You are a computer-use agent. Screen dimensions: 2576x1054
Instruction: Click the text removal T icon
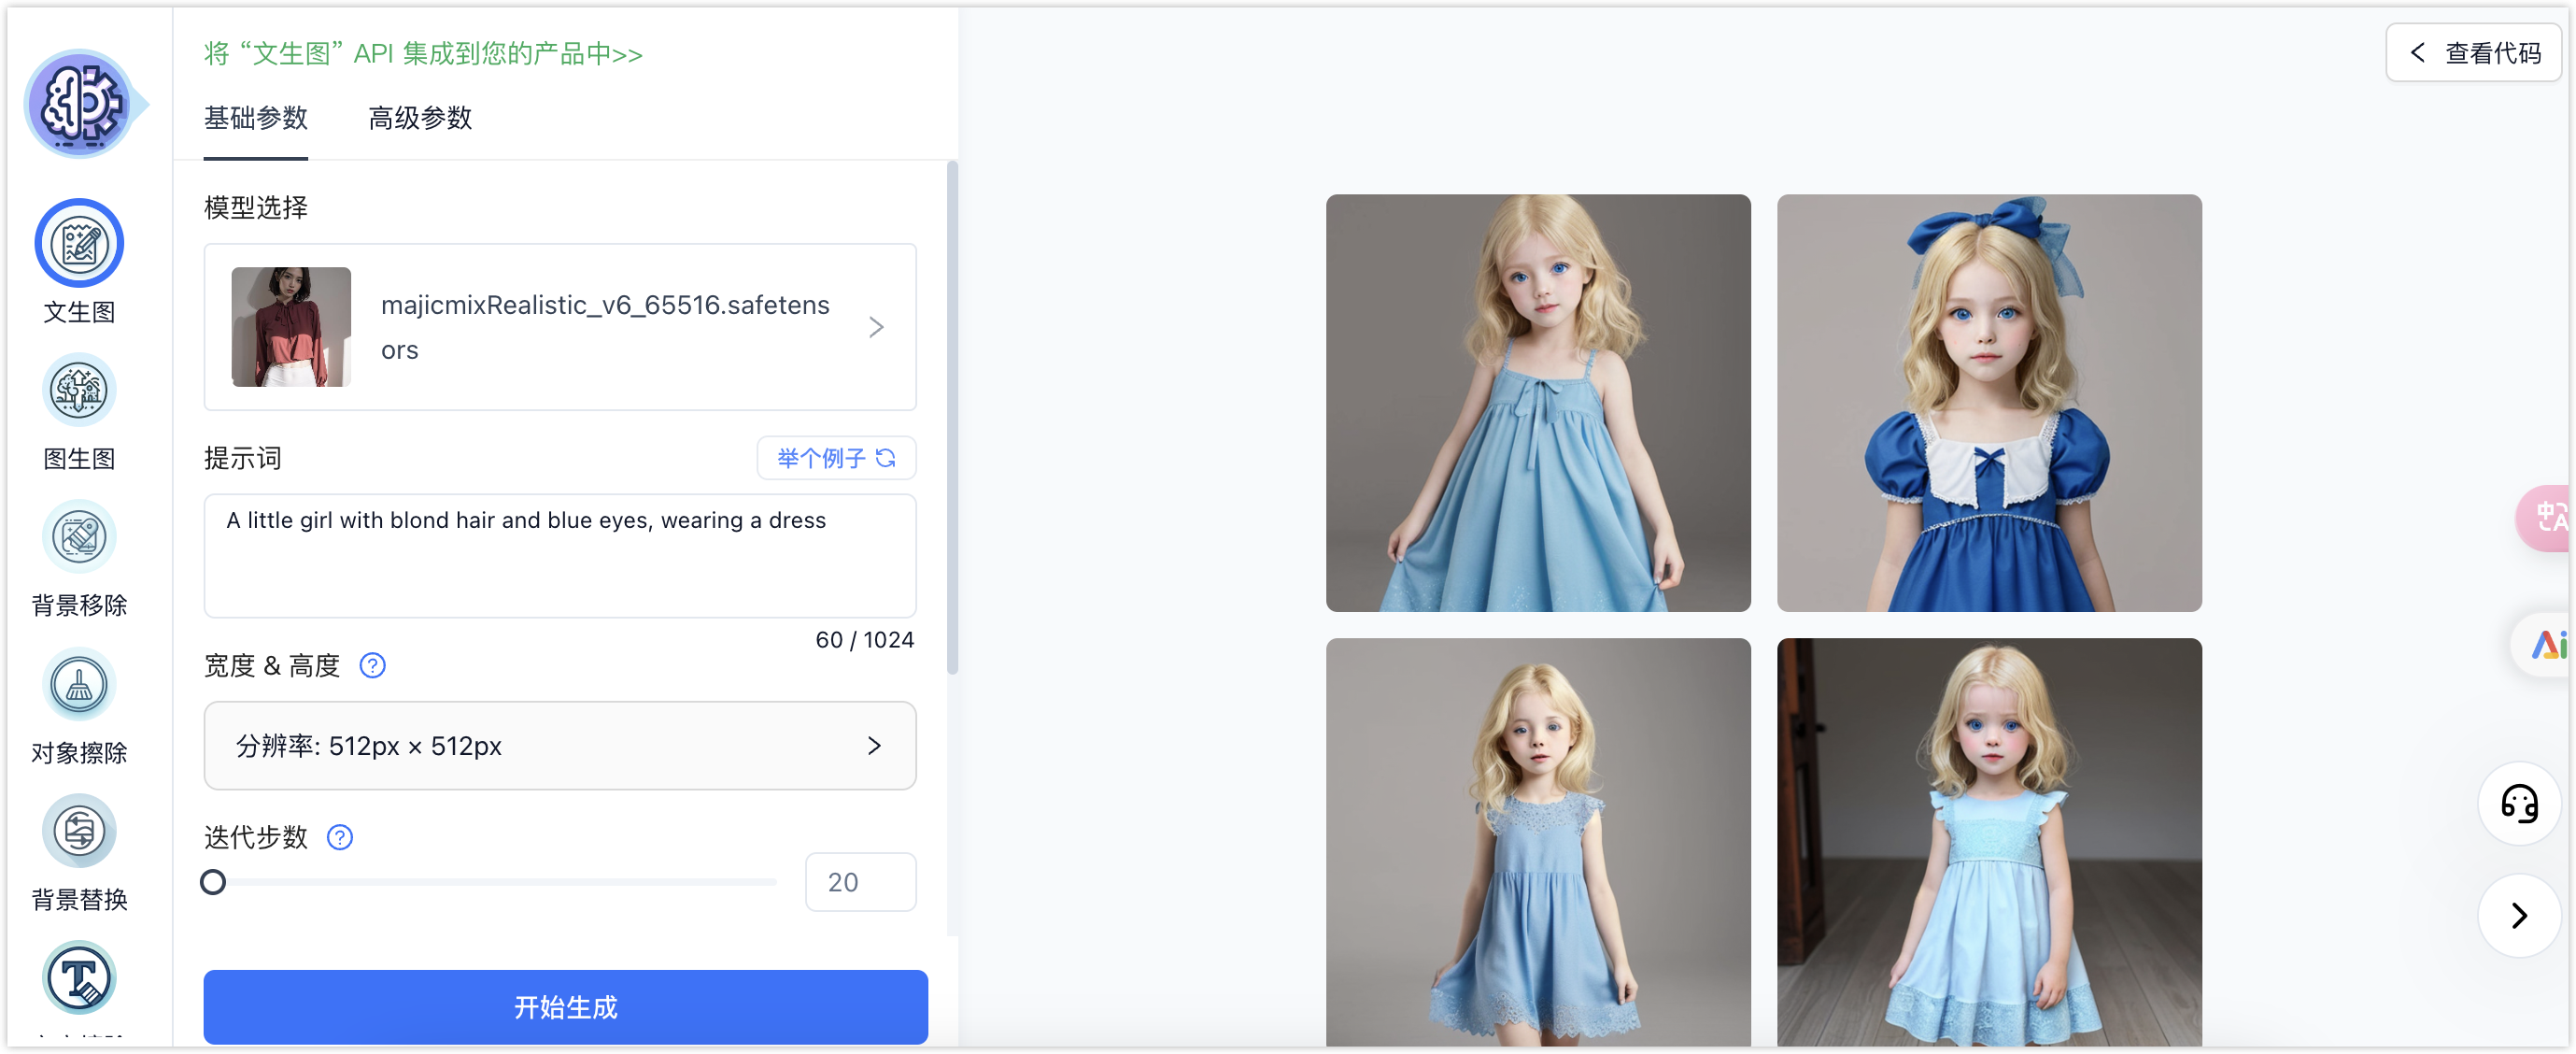click(79, 978)
